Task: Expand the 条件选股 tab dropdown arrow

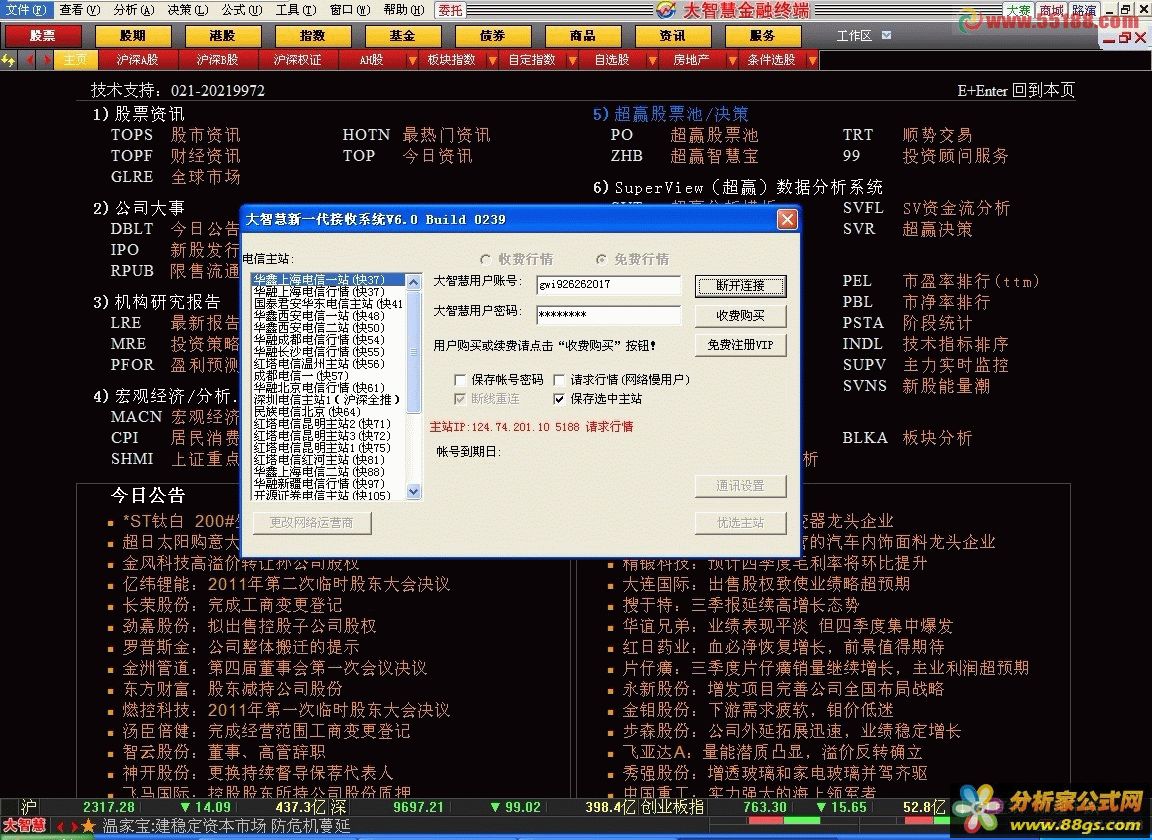Action: coord(812,60)
